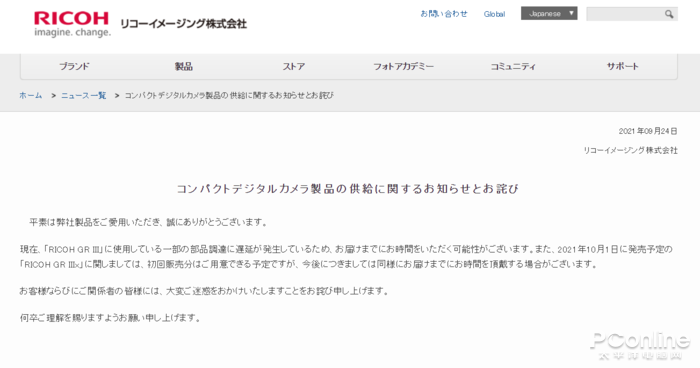
Task: Click the RICOH imagine. change. logo
Action: (x=71, y=24)
